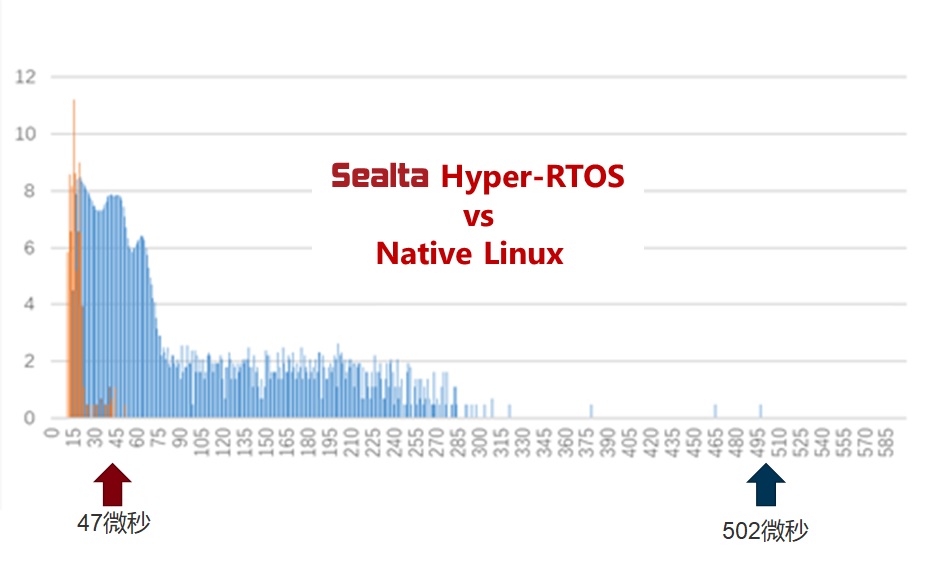This screenshot has width=925, height=575.
Task: Click the y-axis label "4"
Action: click(x=29, y=304)
